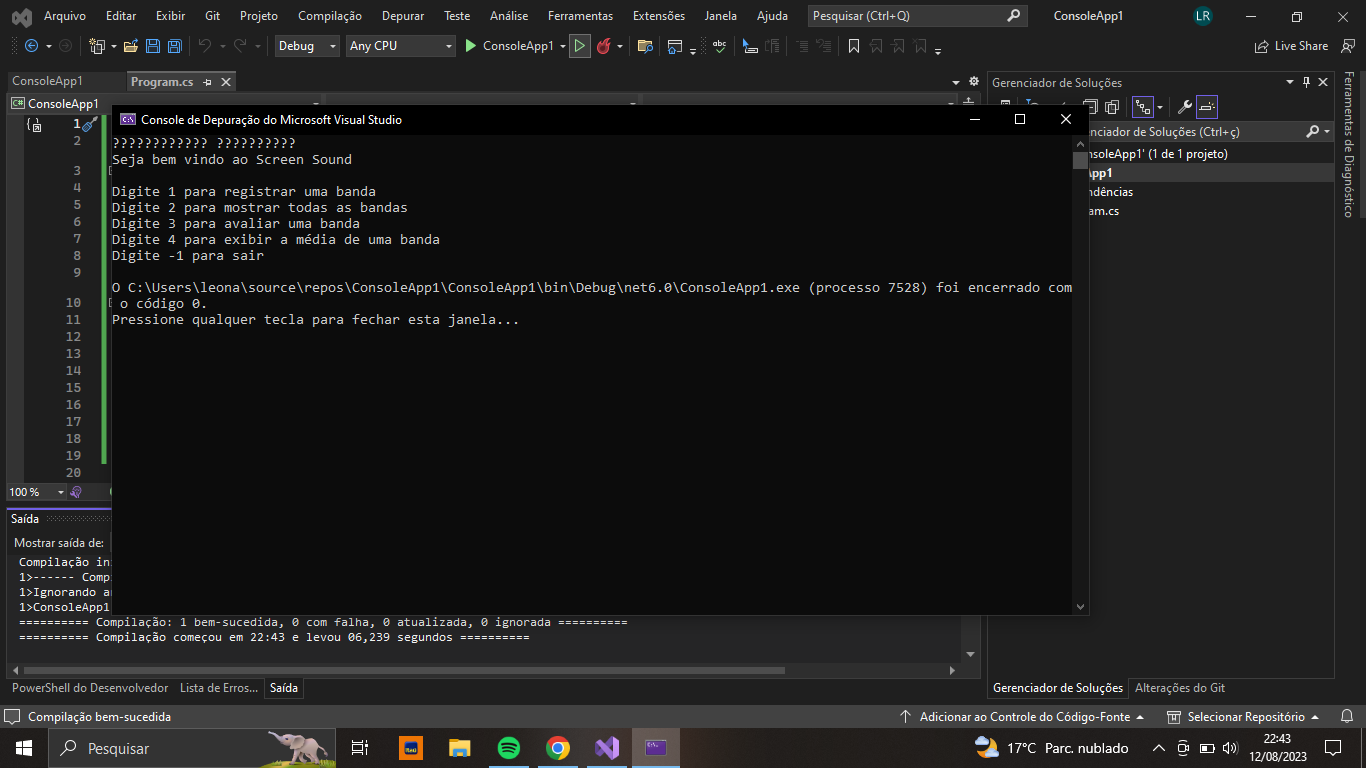The width and height of the screenshot is (1366, 768).
Task: Close the Program.cs tab
Action: 226,82
